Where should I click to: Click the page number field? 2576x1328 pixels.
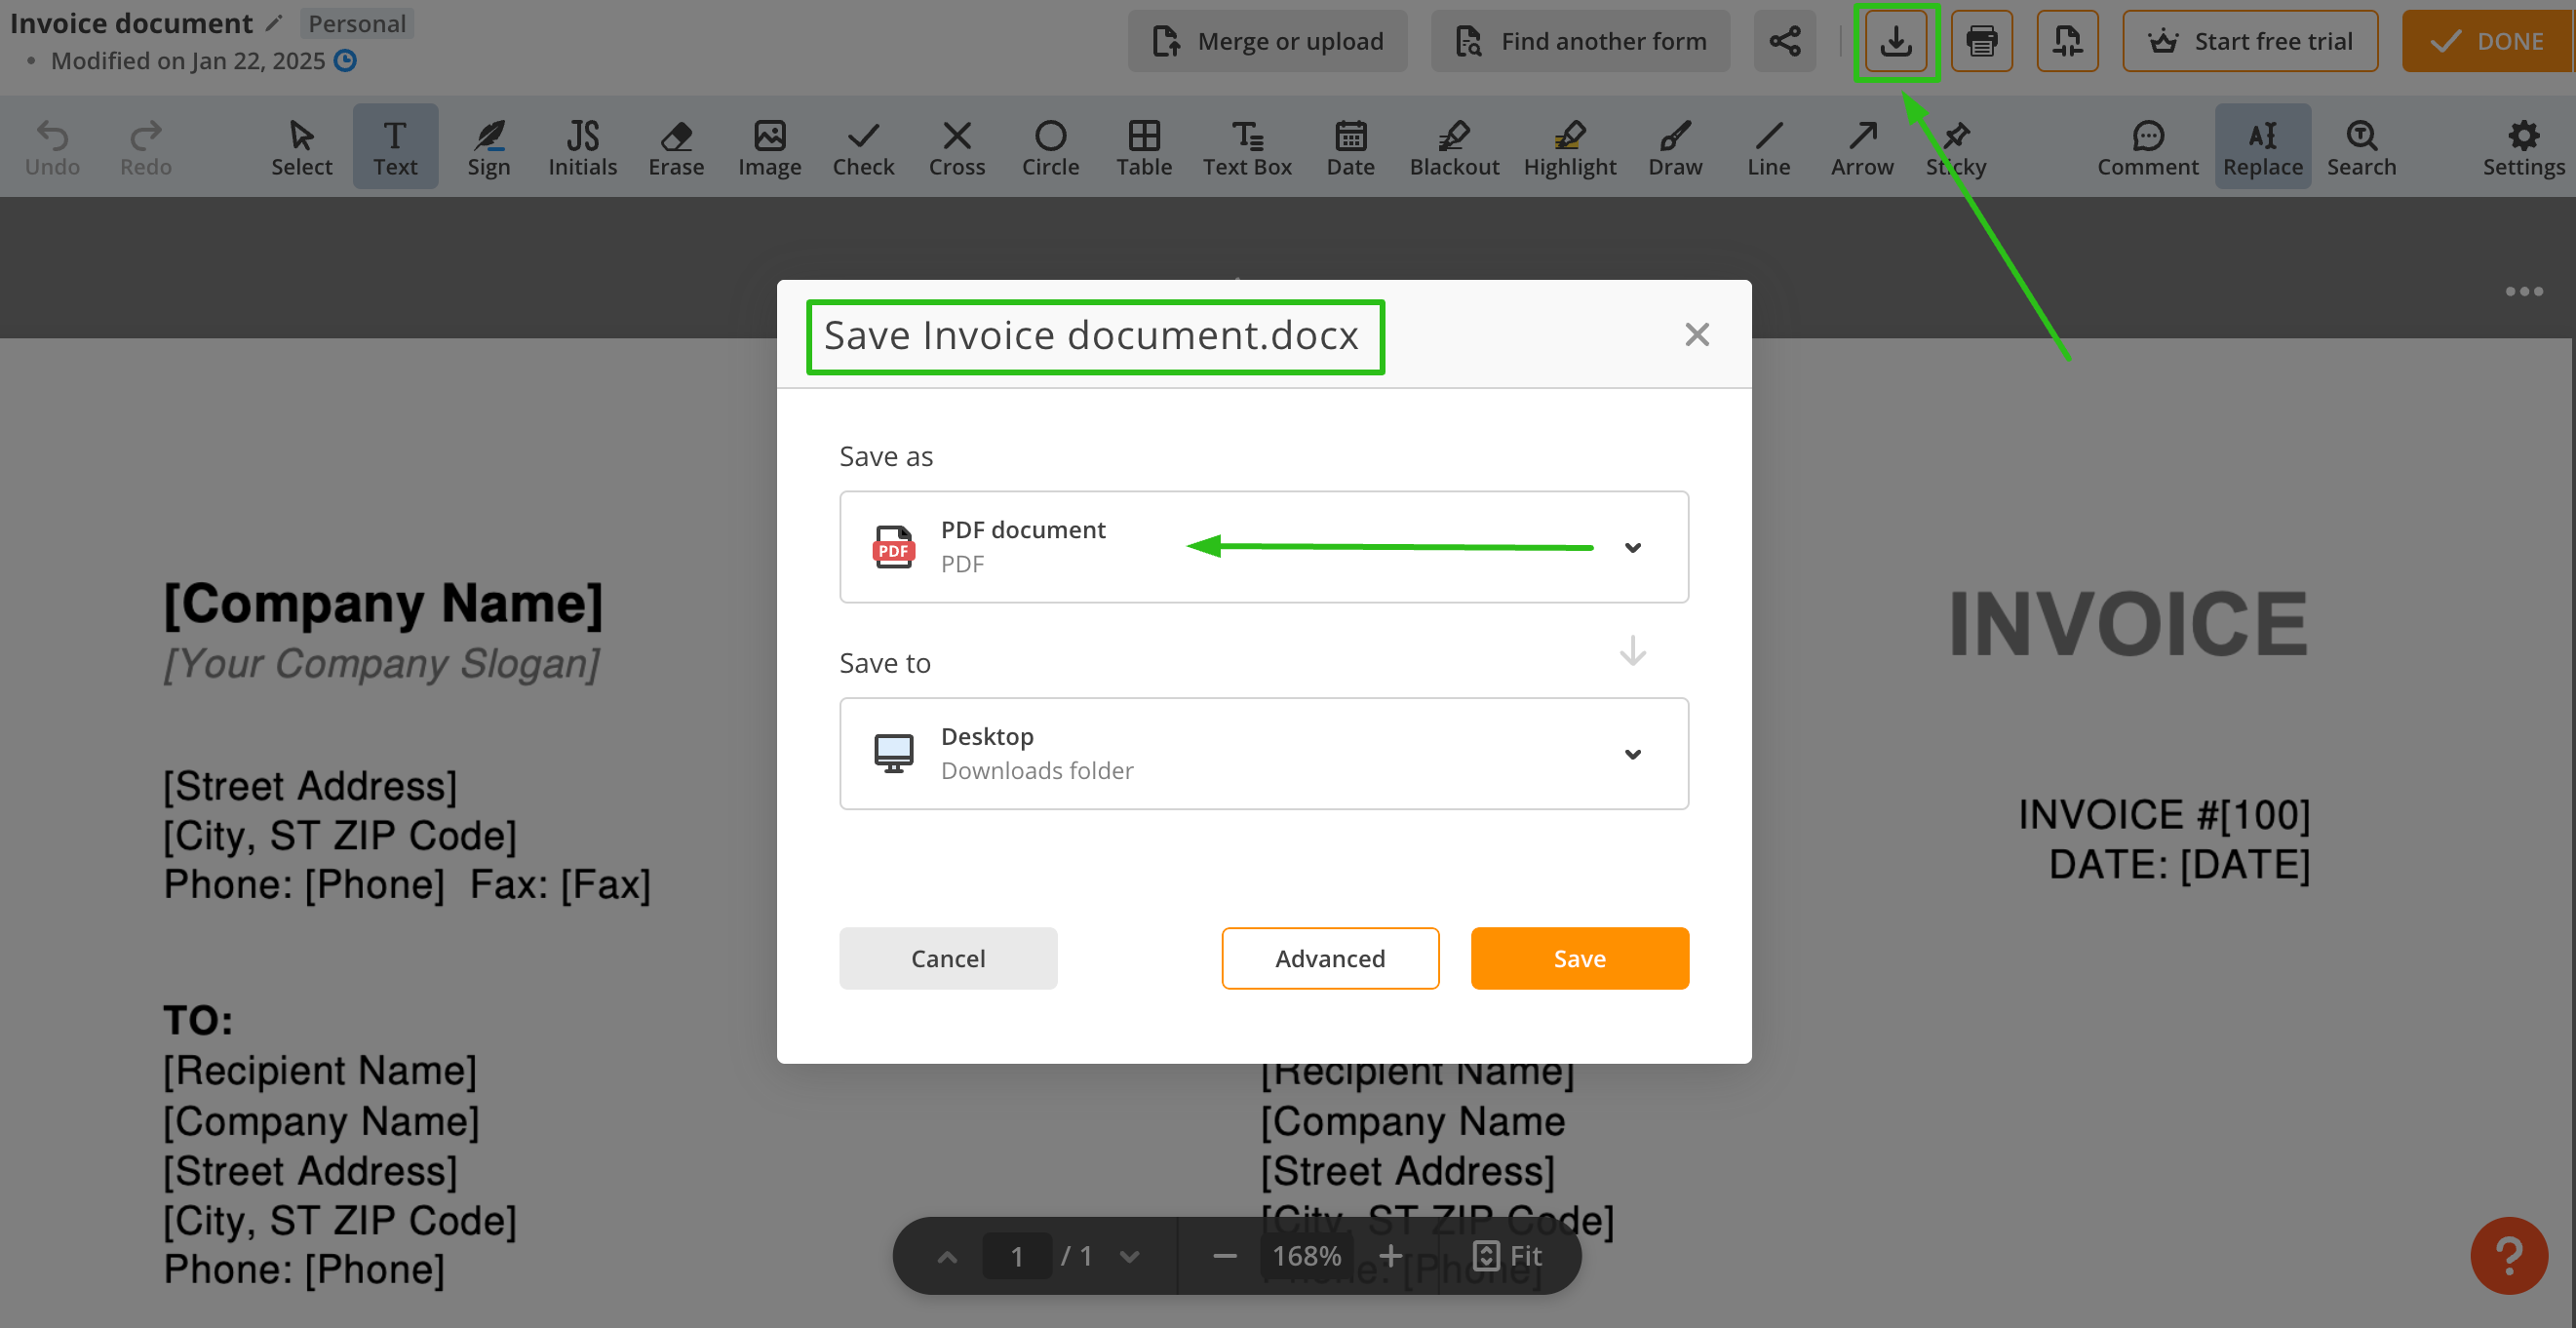(x=1016, y=1256)
